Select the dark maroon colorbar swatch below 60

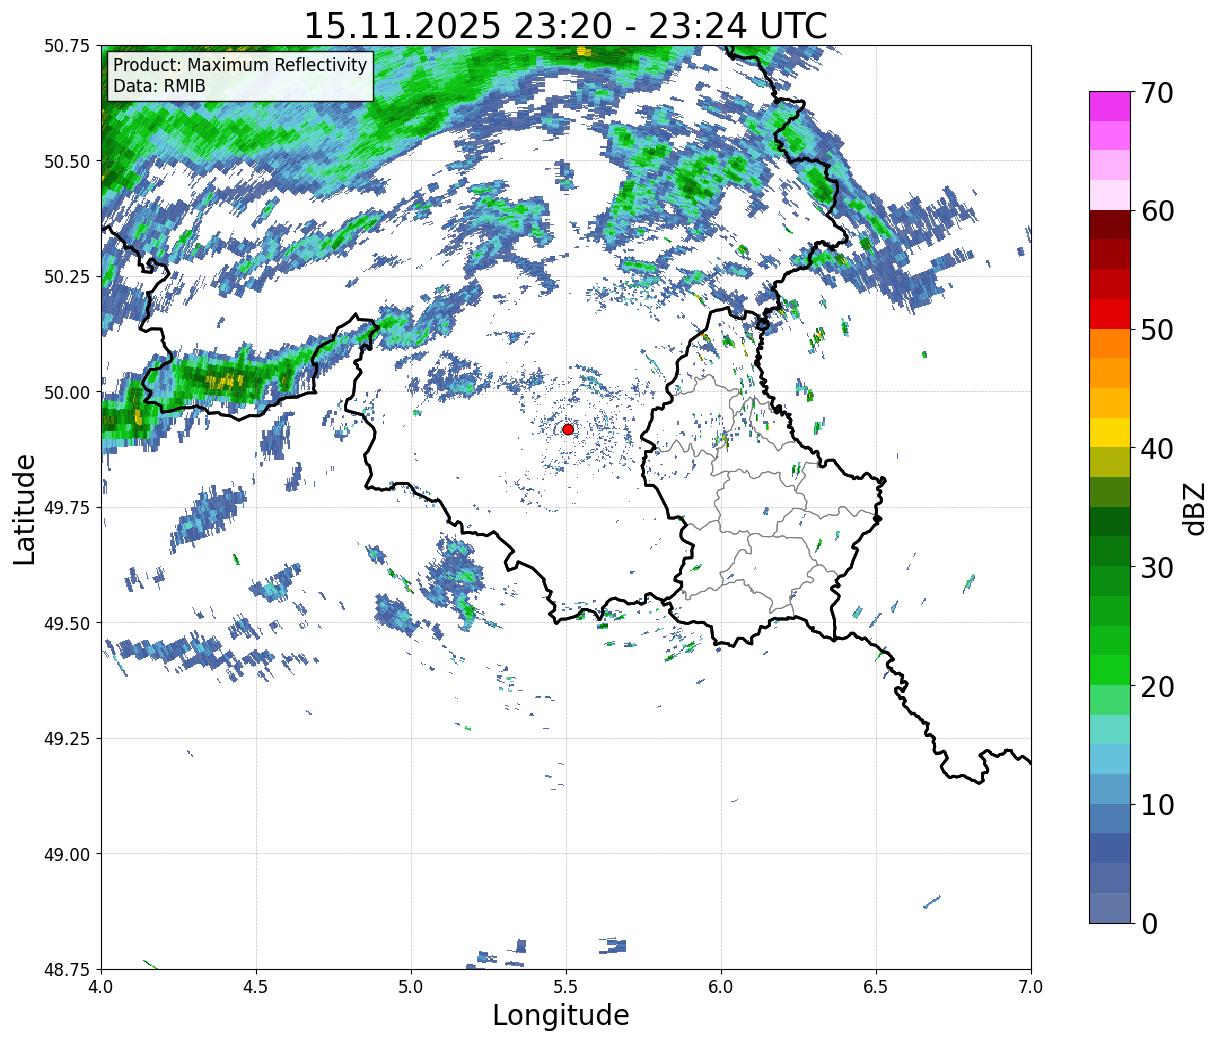(x=1110, y=225)
